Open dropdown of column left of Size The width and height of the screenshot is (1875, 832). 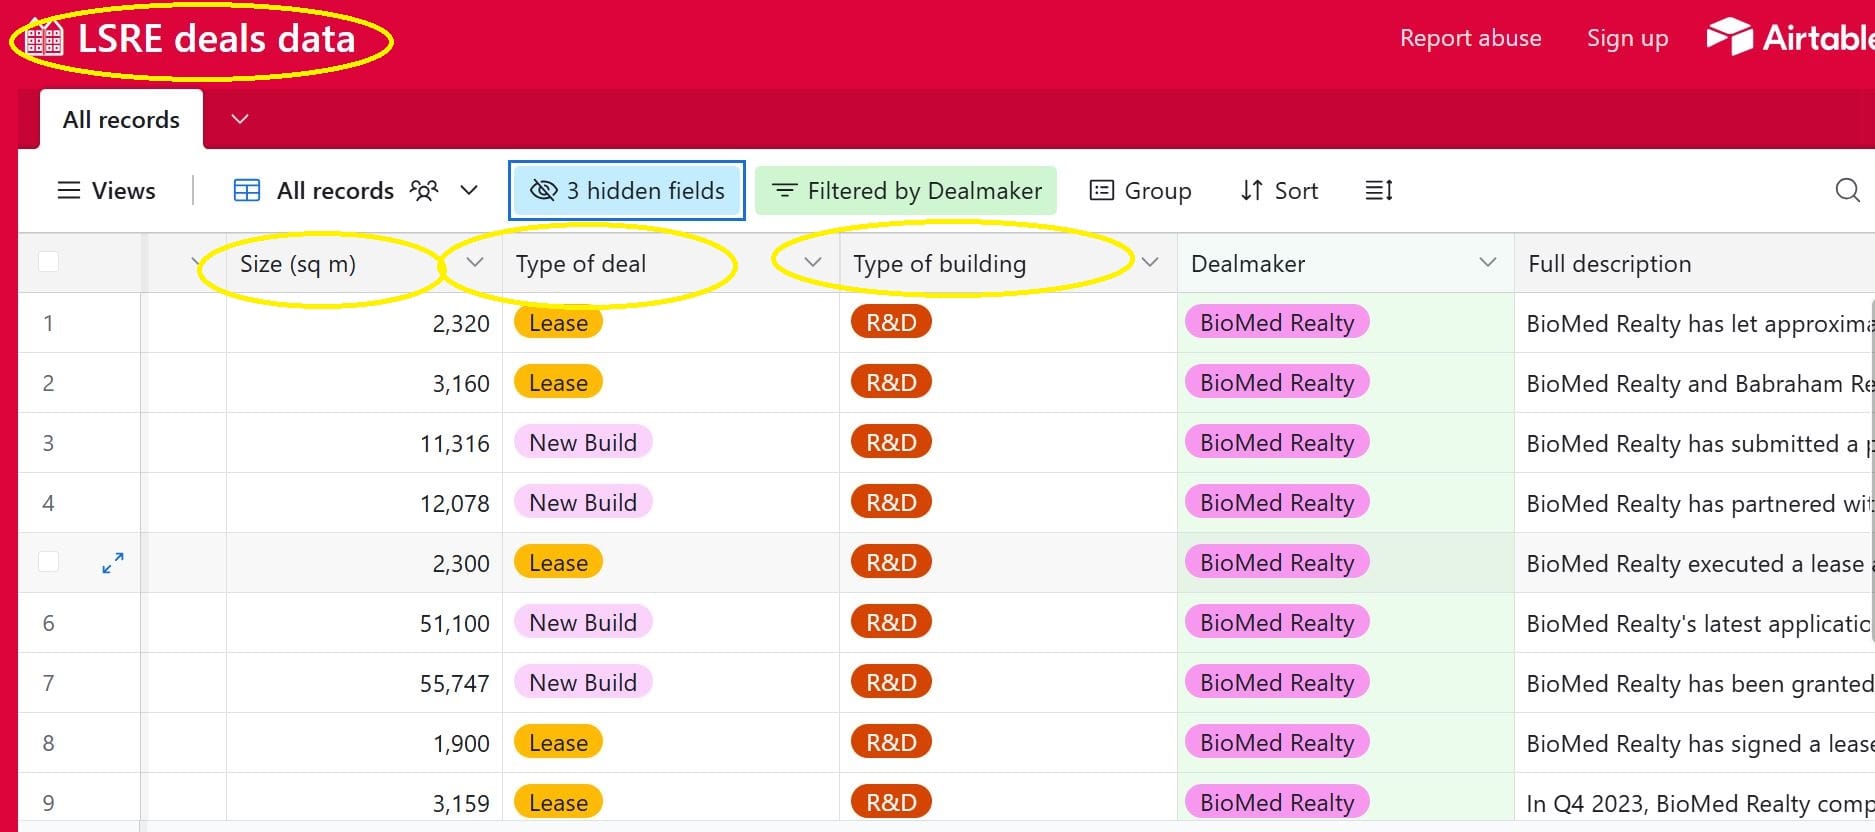(x=194, y=262)
